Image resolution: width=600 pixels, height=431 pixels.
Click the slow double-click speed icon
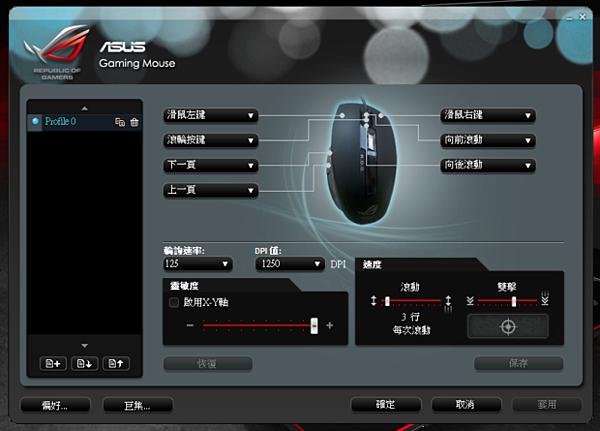click(x=470, y=301)
